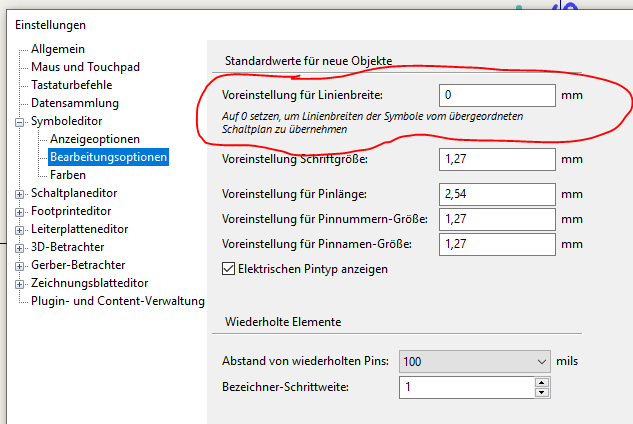Click the Wiederholte Elemente heading

[283, 322]
